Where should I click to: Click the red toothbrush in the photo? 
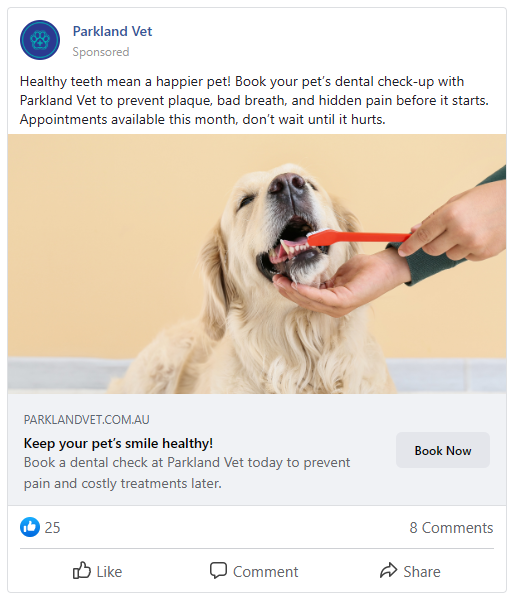(360, 237)
